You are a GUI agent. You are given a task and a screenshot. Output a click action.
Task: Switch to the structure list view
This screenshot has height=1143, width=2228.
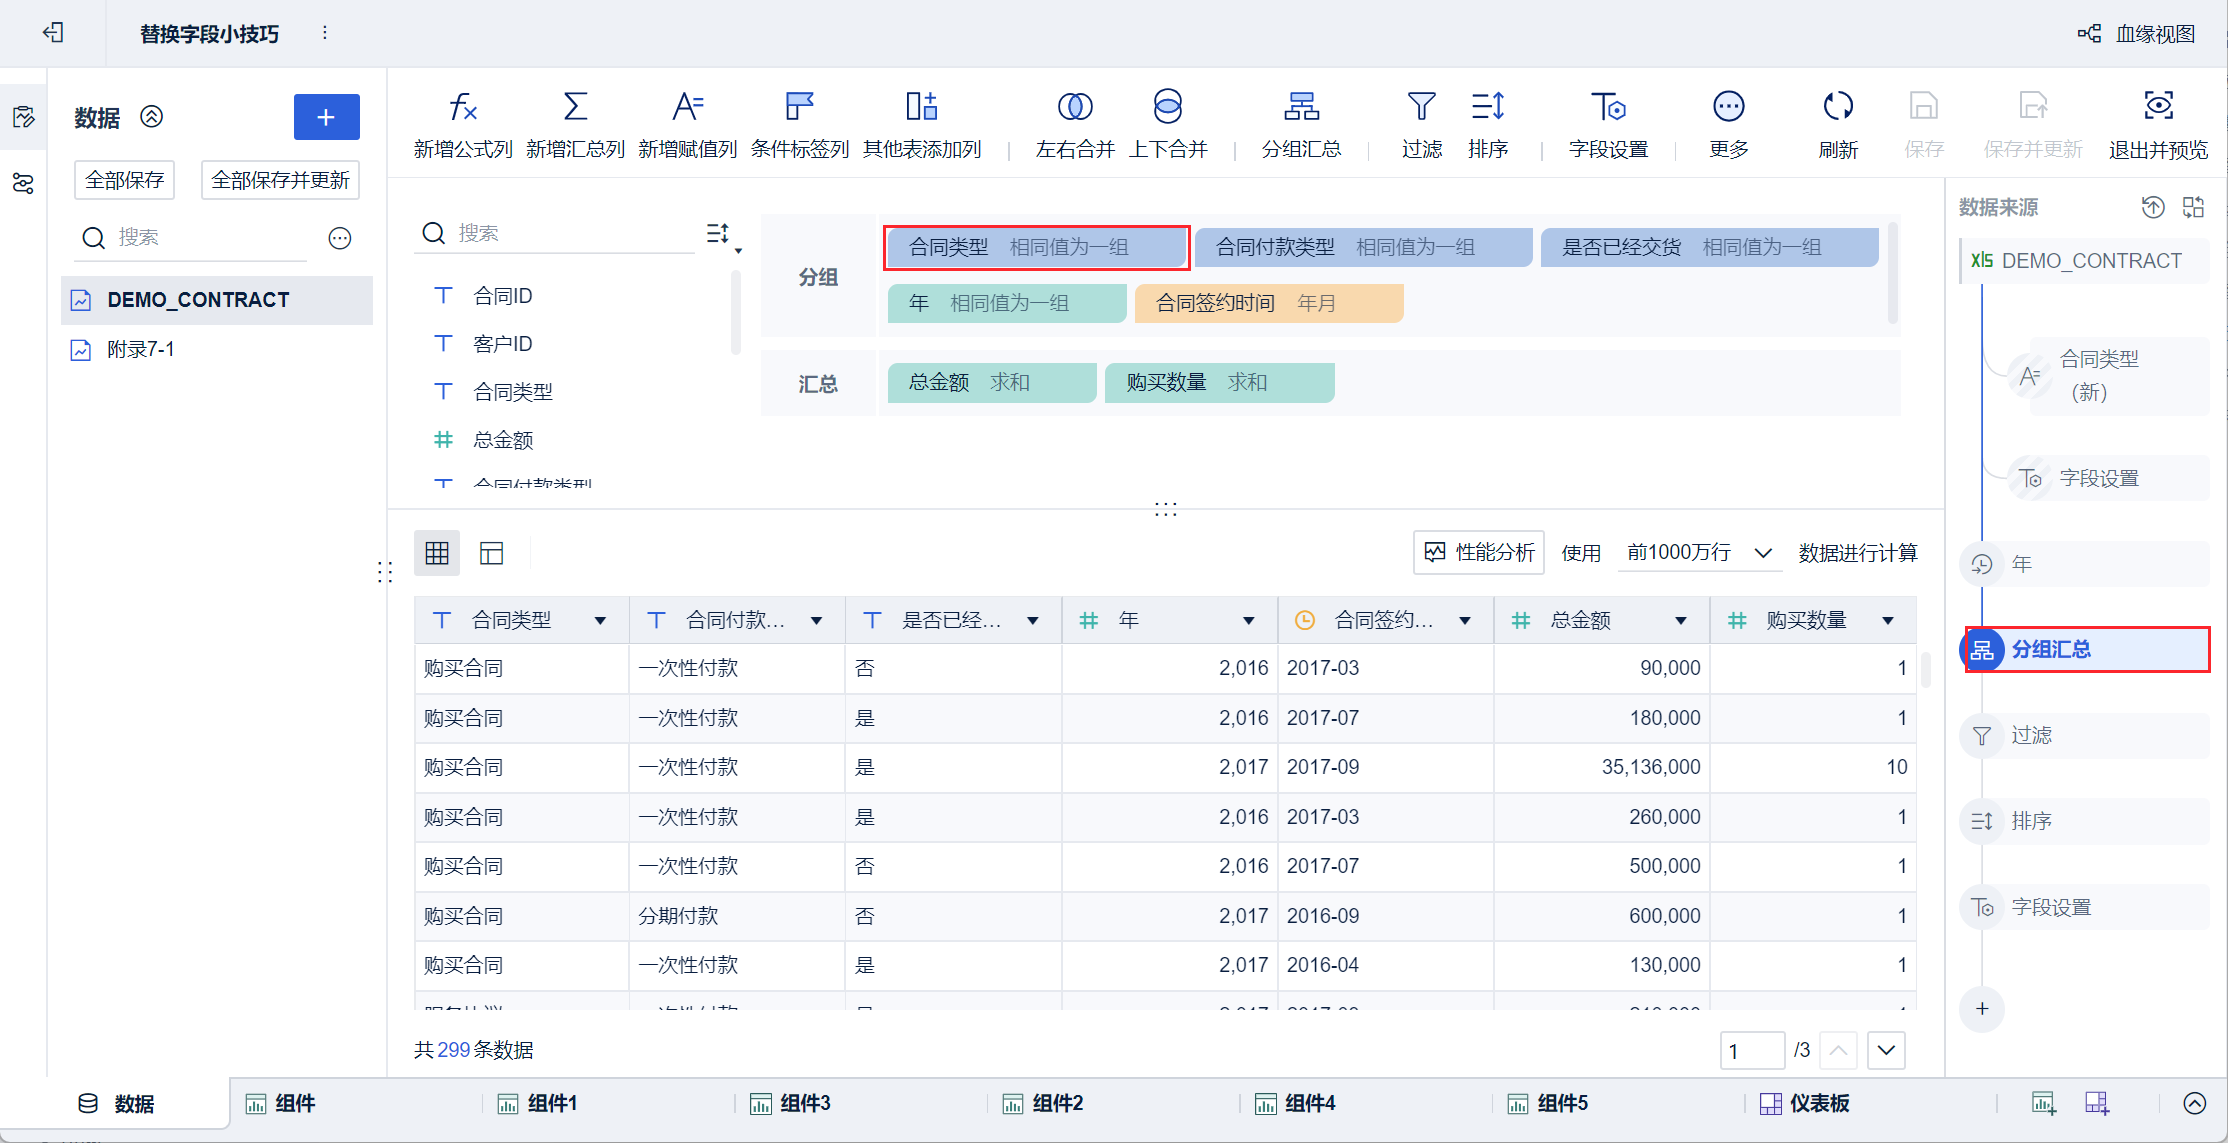pos(491,553)
